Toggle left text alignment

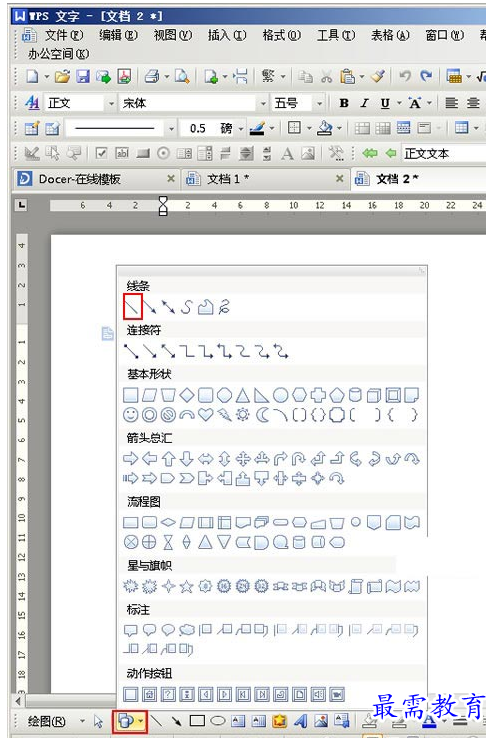[x=452, y=103]
